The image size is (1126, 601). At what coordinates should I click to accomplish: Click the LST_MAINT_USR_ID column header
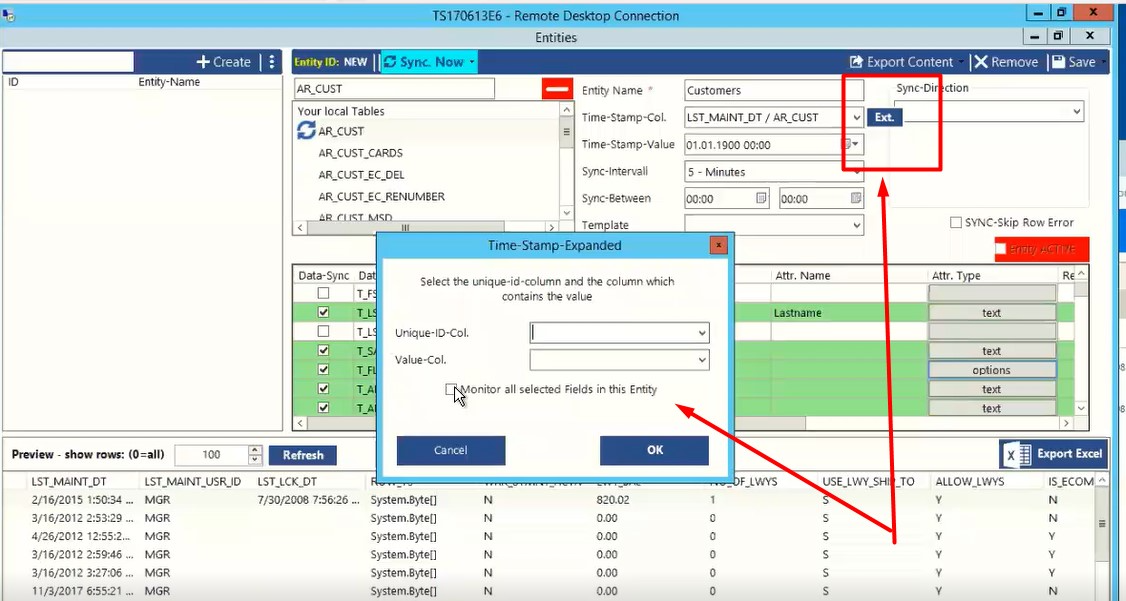pyautogui.click(x=193, y=481)
